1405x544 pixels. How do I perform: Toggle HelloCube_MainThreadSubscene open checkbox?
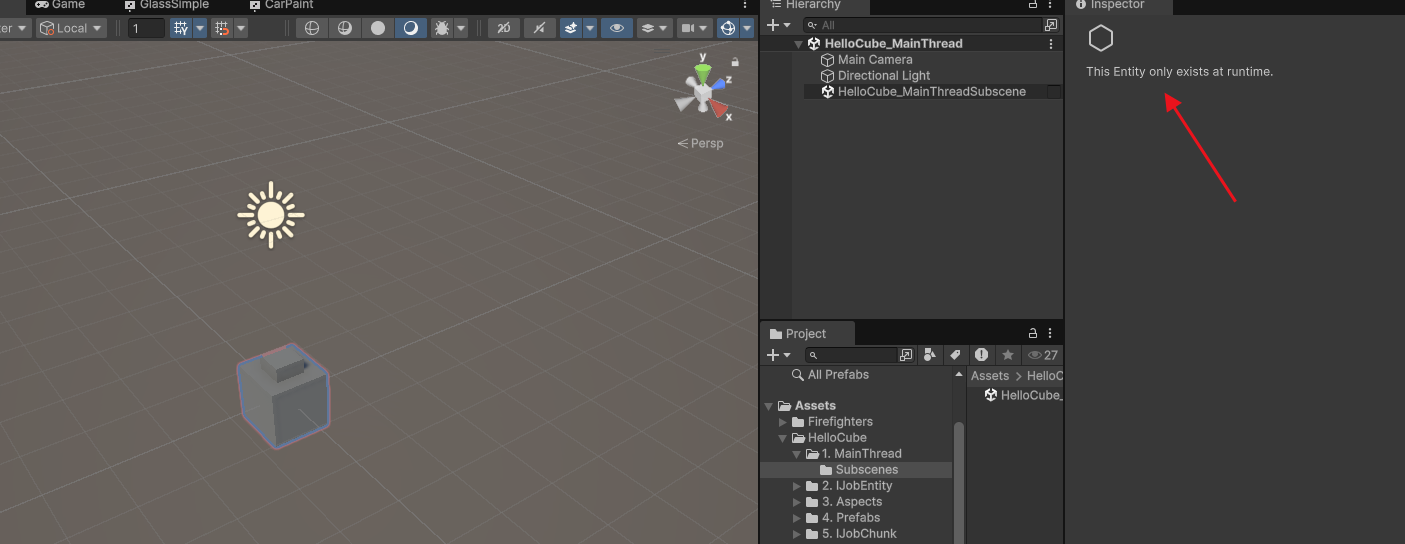(x=1054, y=92)
